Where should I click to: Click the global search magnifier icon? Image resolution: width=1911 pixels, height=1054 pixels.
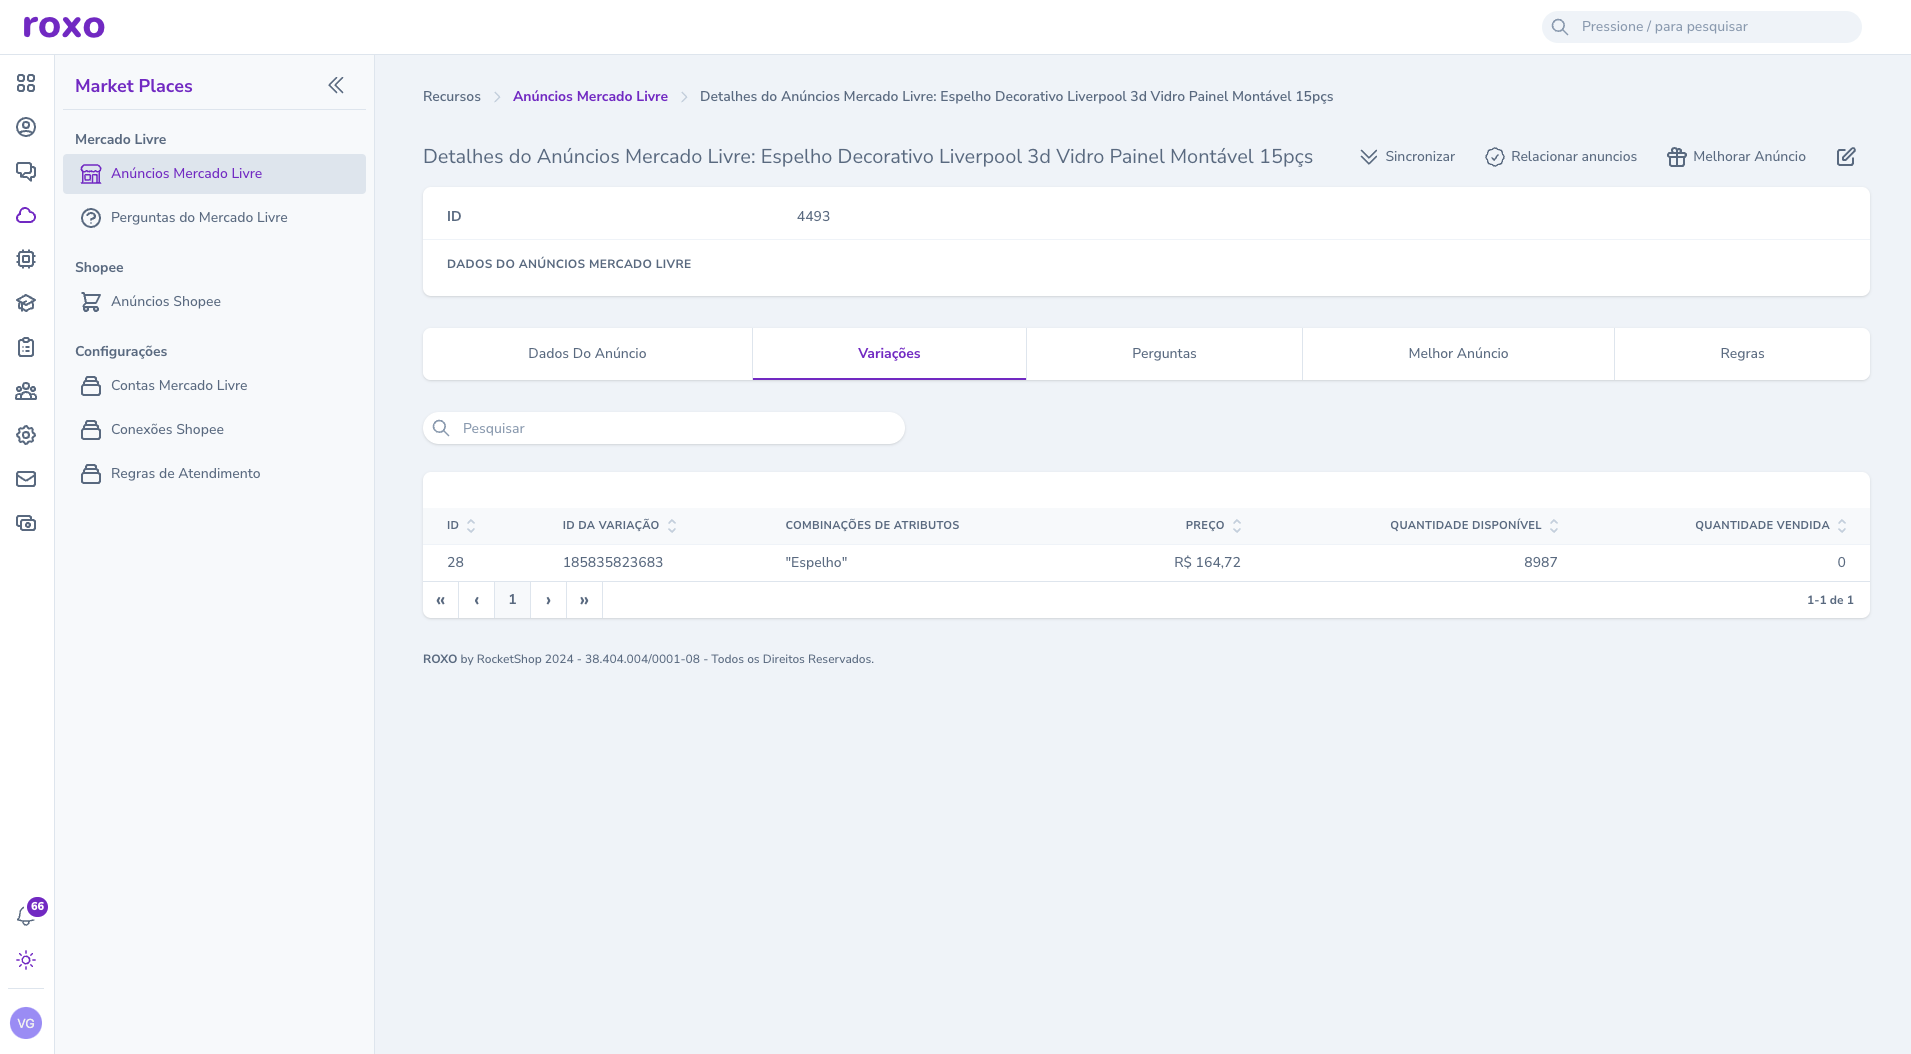point(1560,27)
